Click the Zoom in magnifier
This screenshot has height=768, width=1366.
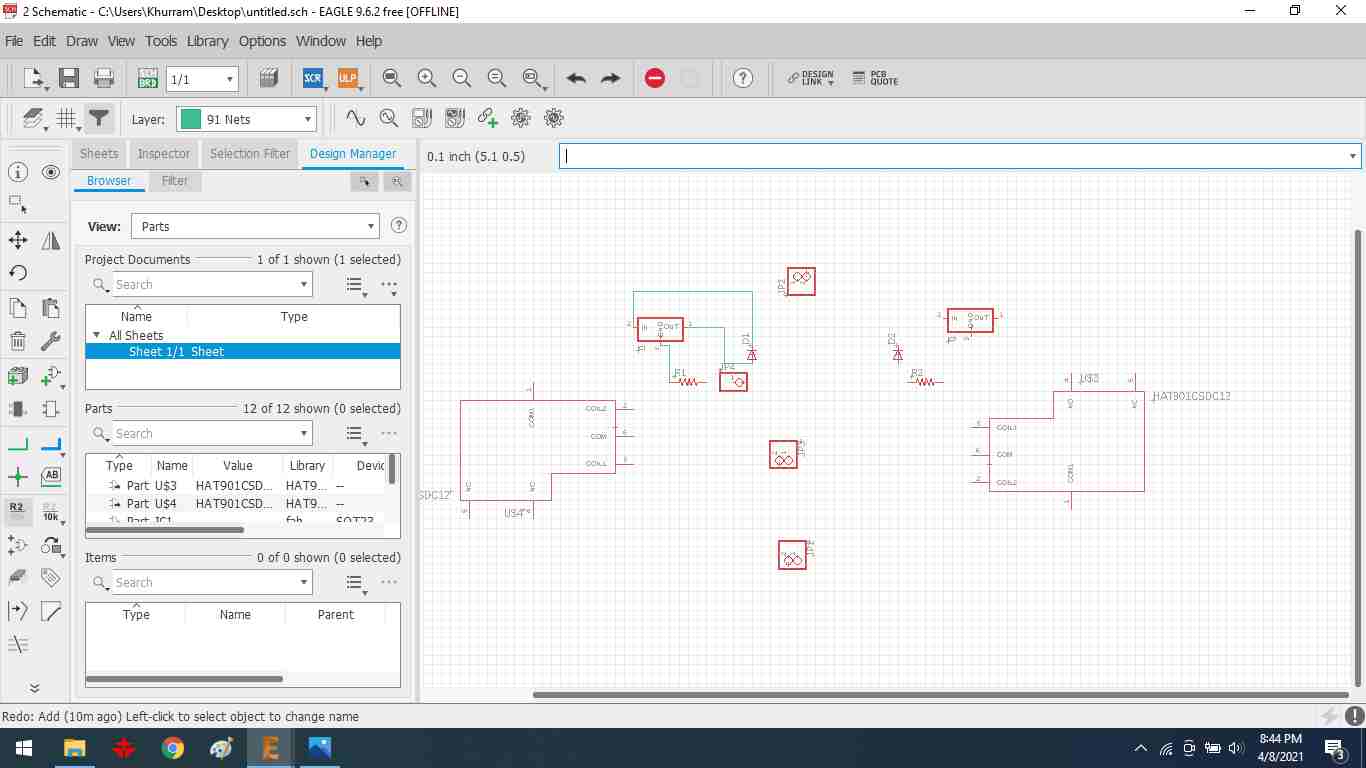click(x=427, y=78)
